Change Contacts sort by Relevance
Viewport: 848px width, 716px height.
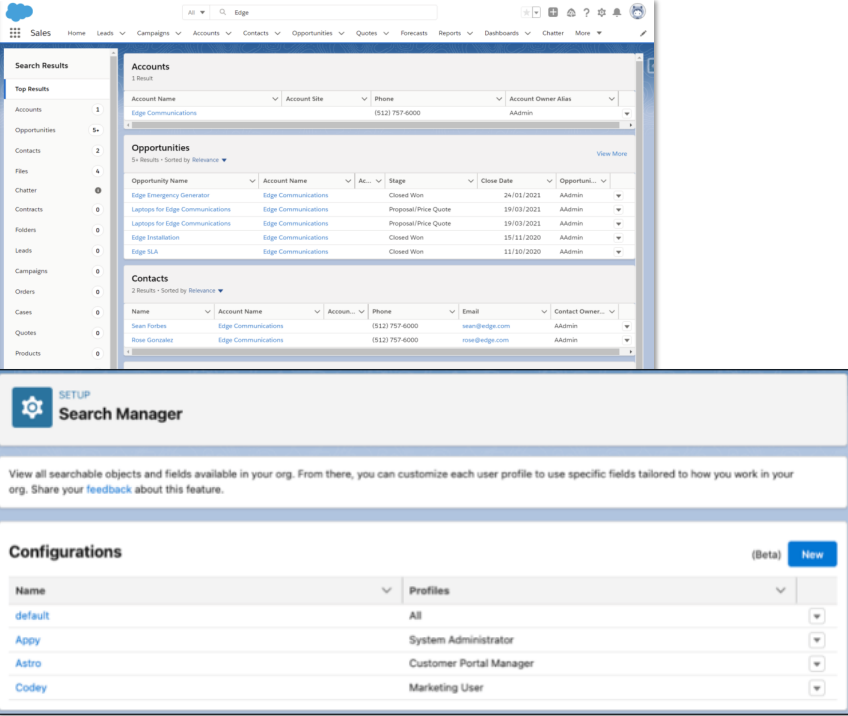tap(206, 291)
